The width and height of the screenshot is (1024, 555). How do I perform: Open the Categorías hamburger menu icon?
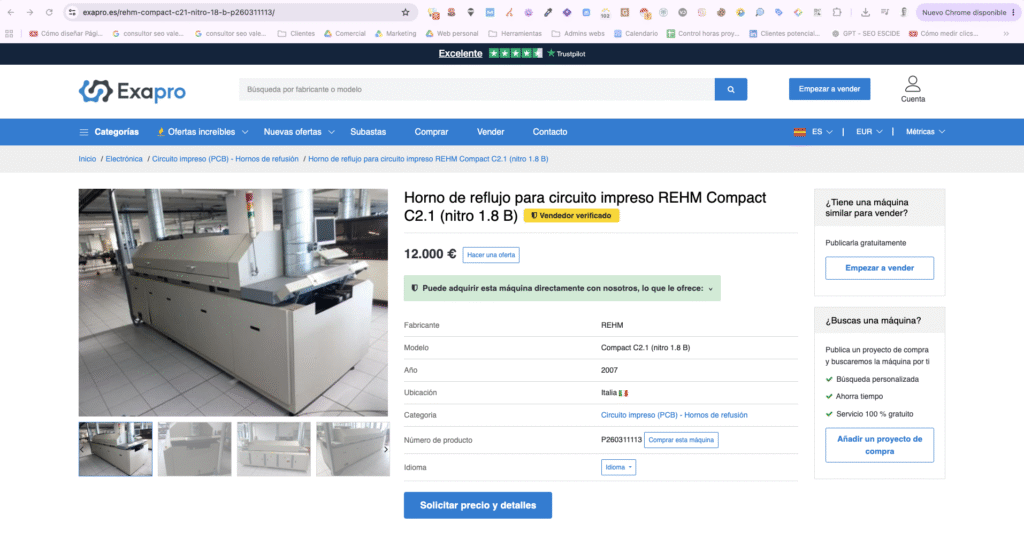tap(84, 132)
